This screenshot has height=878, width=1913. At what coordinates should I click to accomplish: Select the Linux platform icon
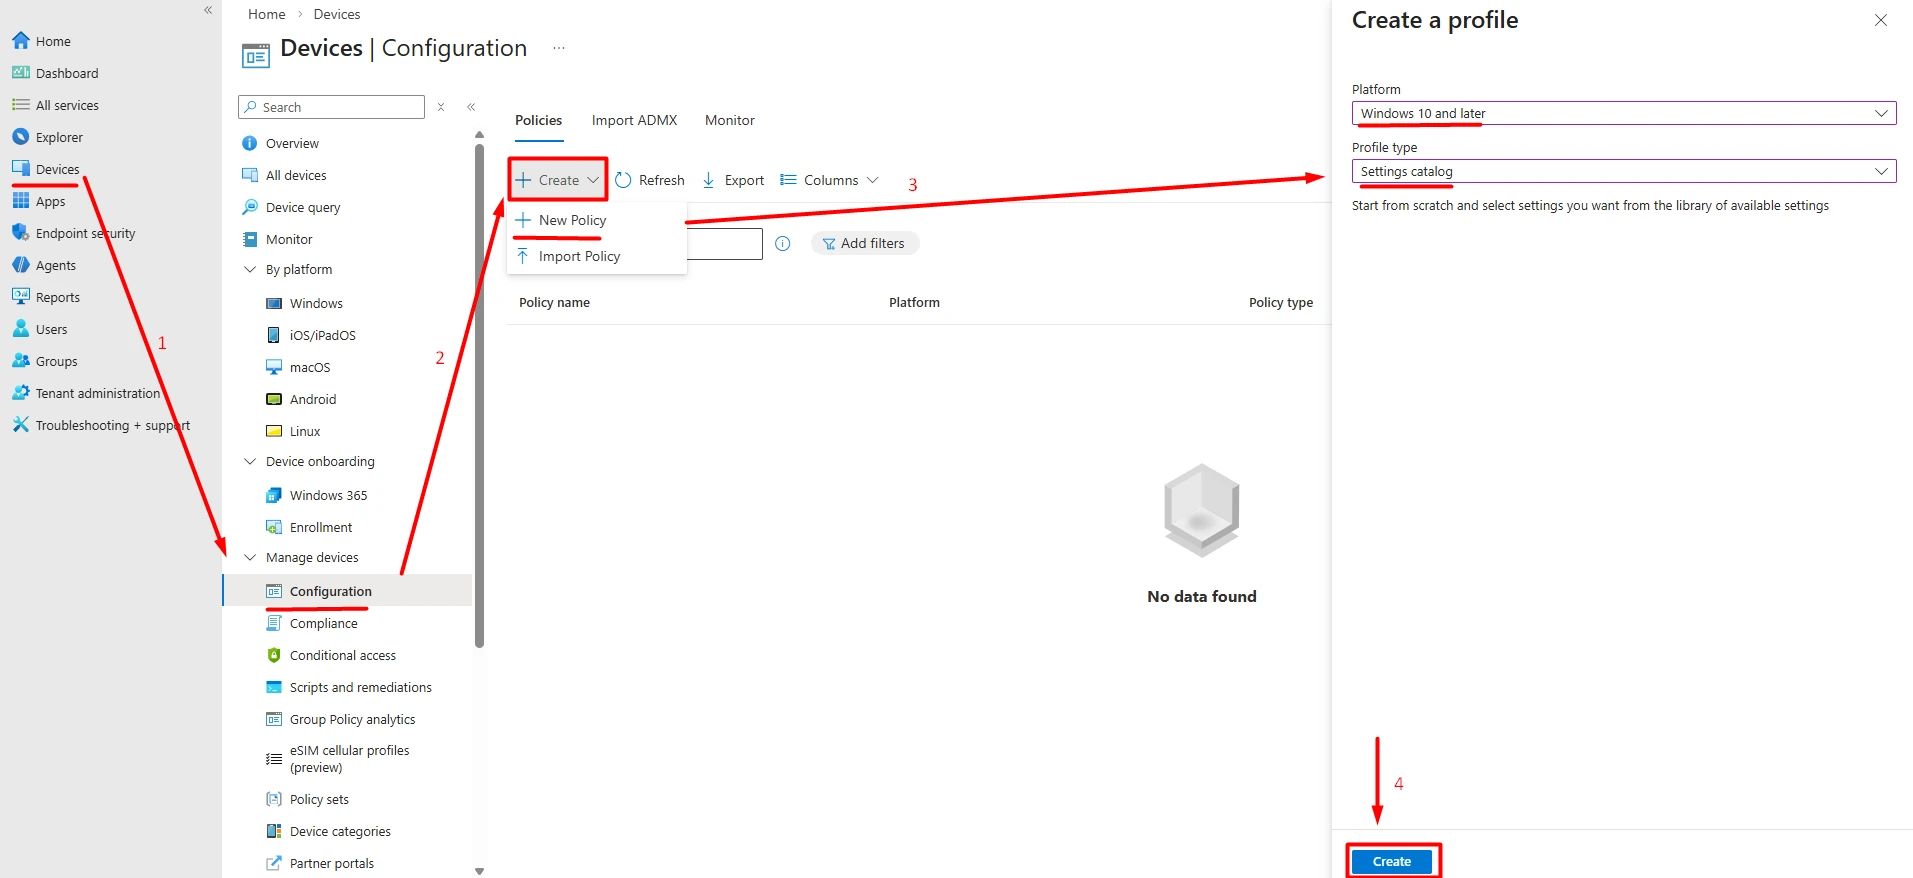tap(274, 431)
